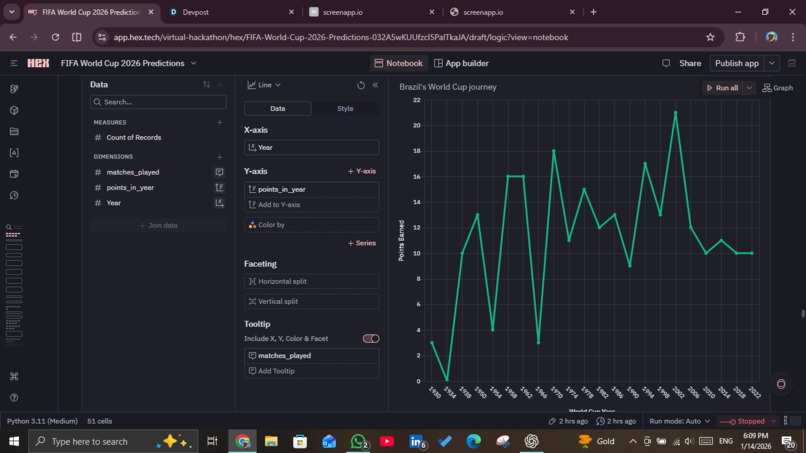The image size is (806, 453).
Task: Bookmark this page with the star icon
Action: pyautogui.click(x=710, y=37)
